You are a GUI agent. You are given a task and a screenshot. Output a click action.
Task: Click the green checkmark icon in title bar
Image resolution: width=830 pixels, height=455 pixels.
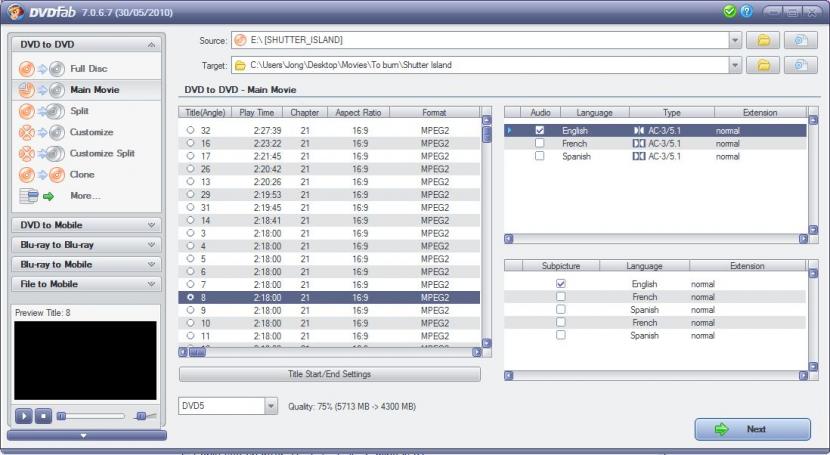point(730,11)
